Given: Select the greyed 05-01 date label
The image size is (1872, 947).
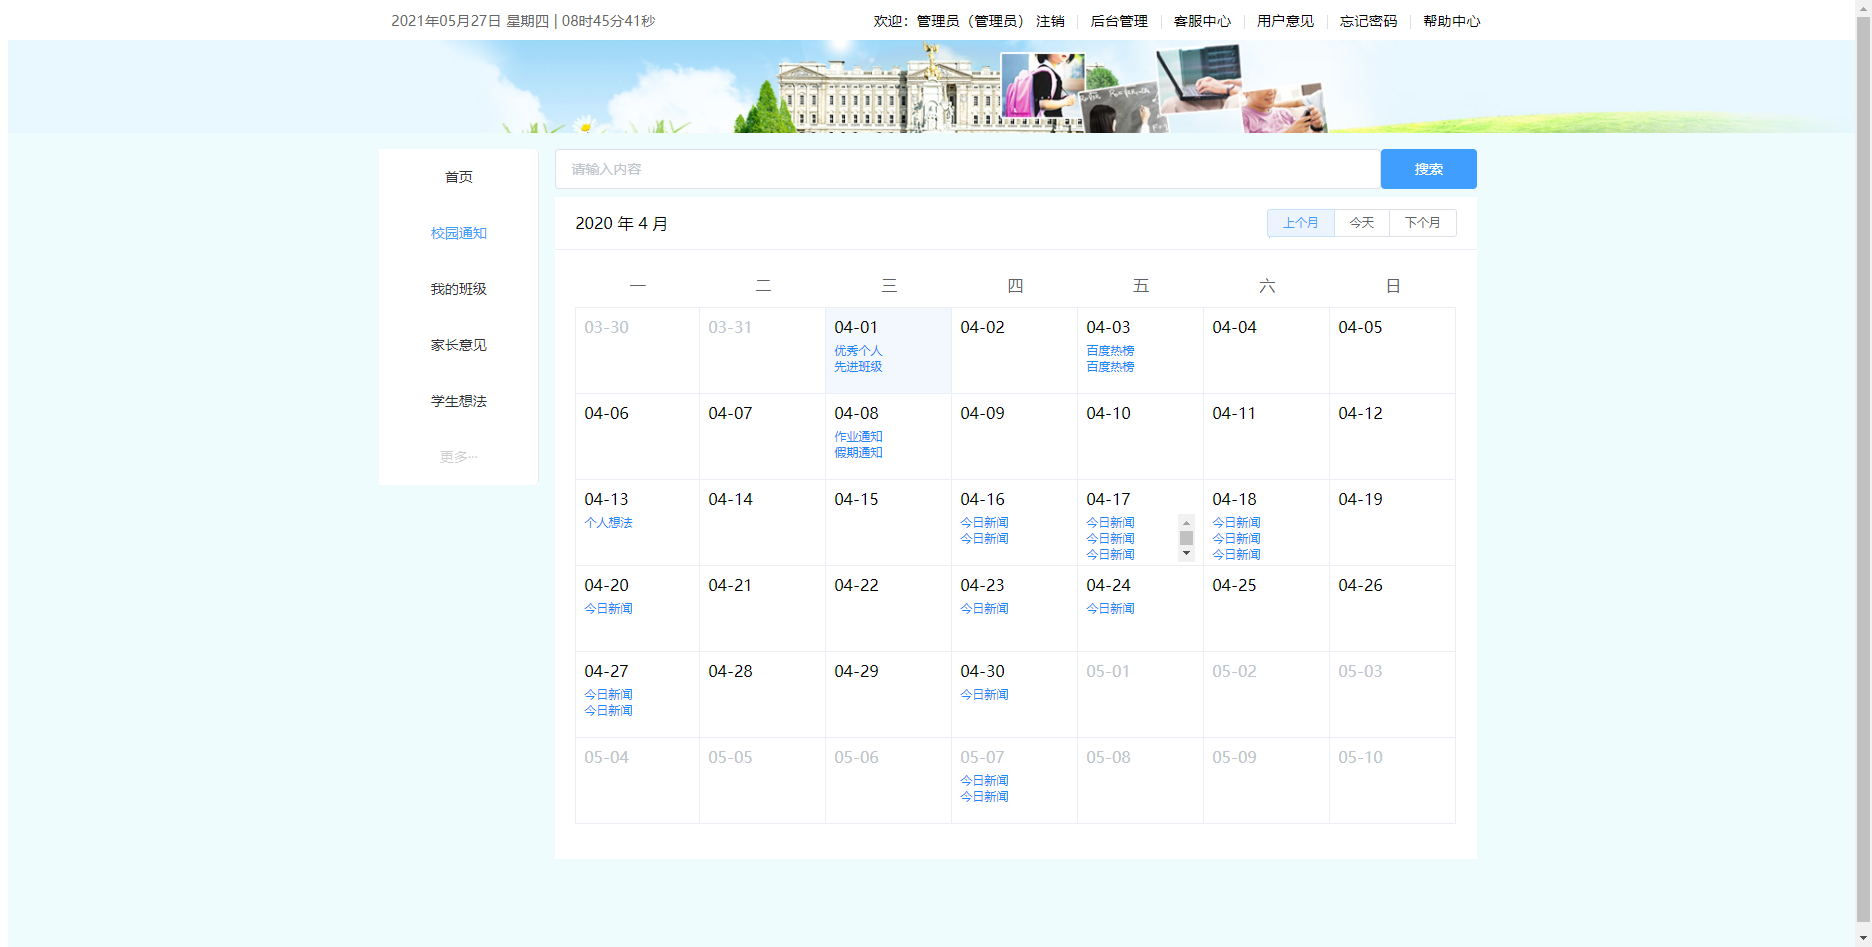Looking at the screenshot, I should click(1108, 672).
